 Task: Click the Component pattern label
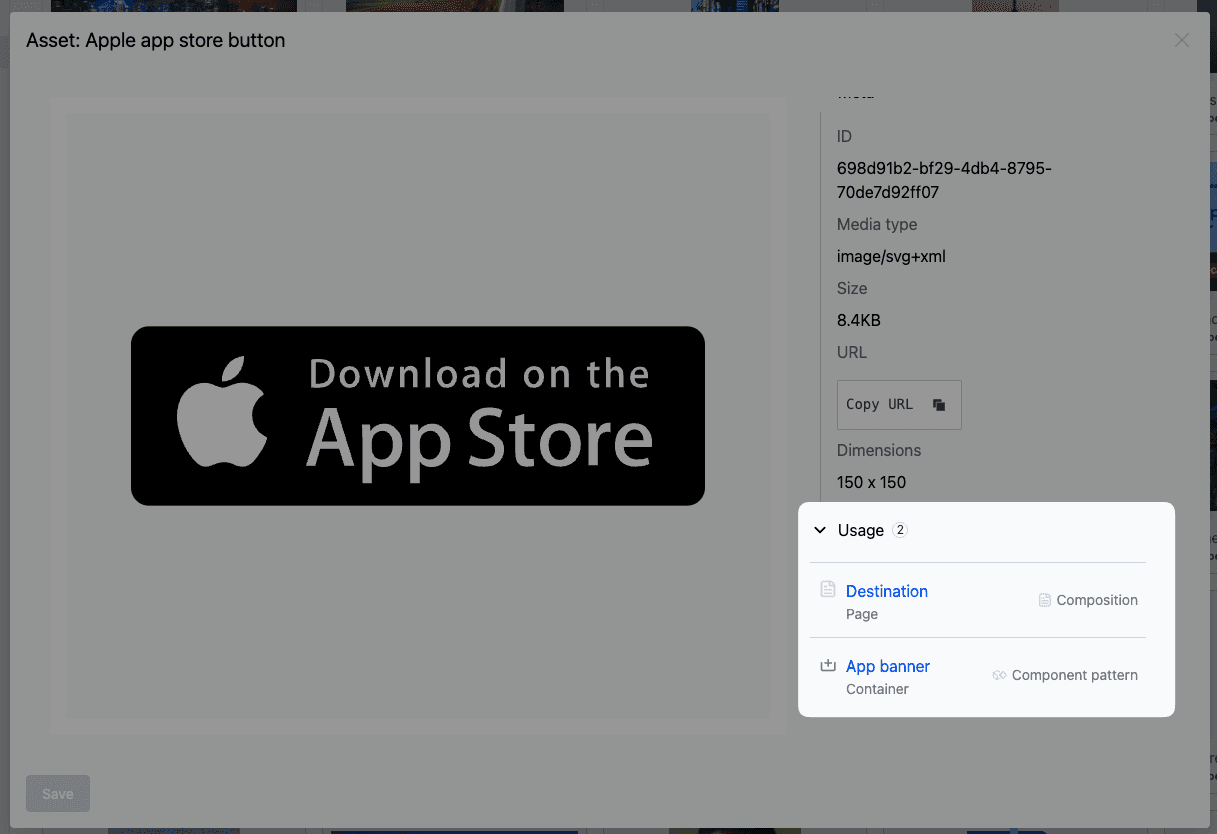pos(1075,675)
